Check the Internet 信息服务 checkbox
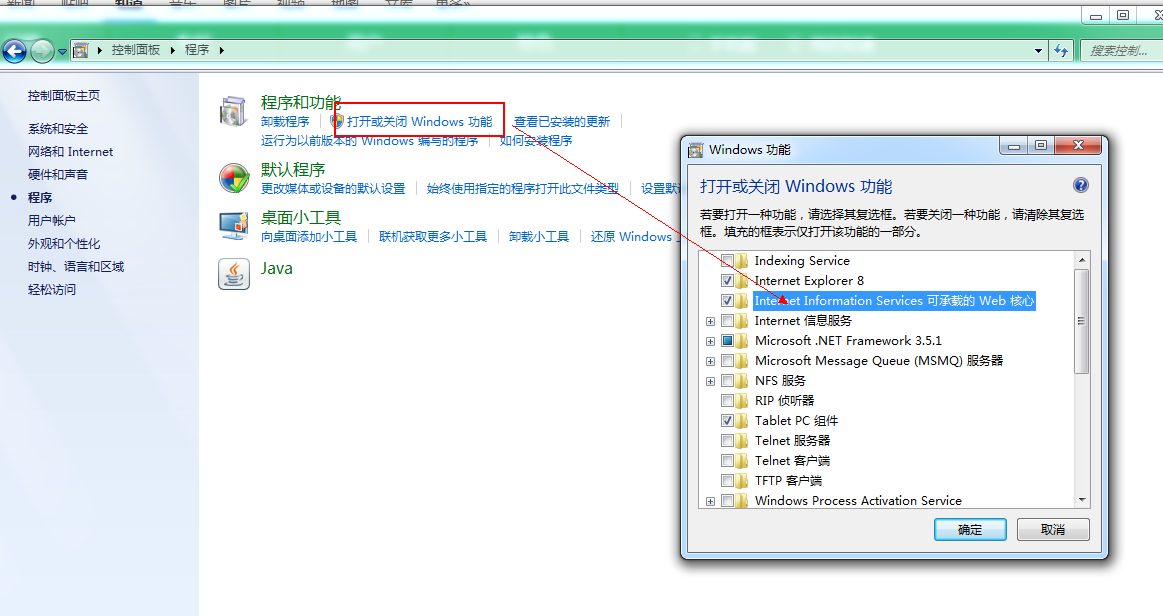The height and width of the screenshot is (616, 1163). coord(727,321)
